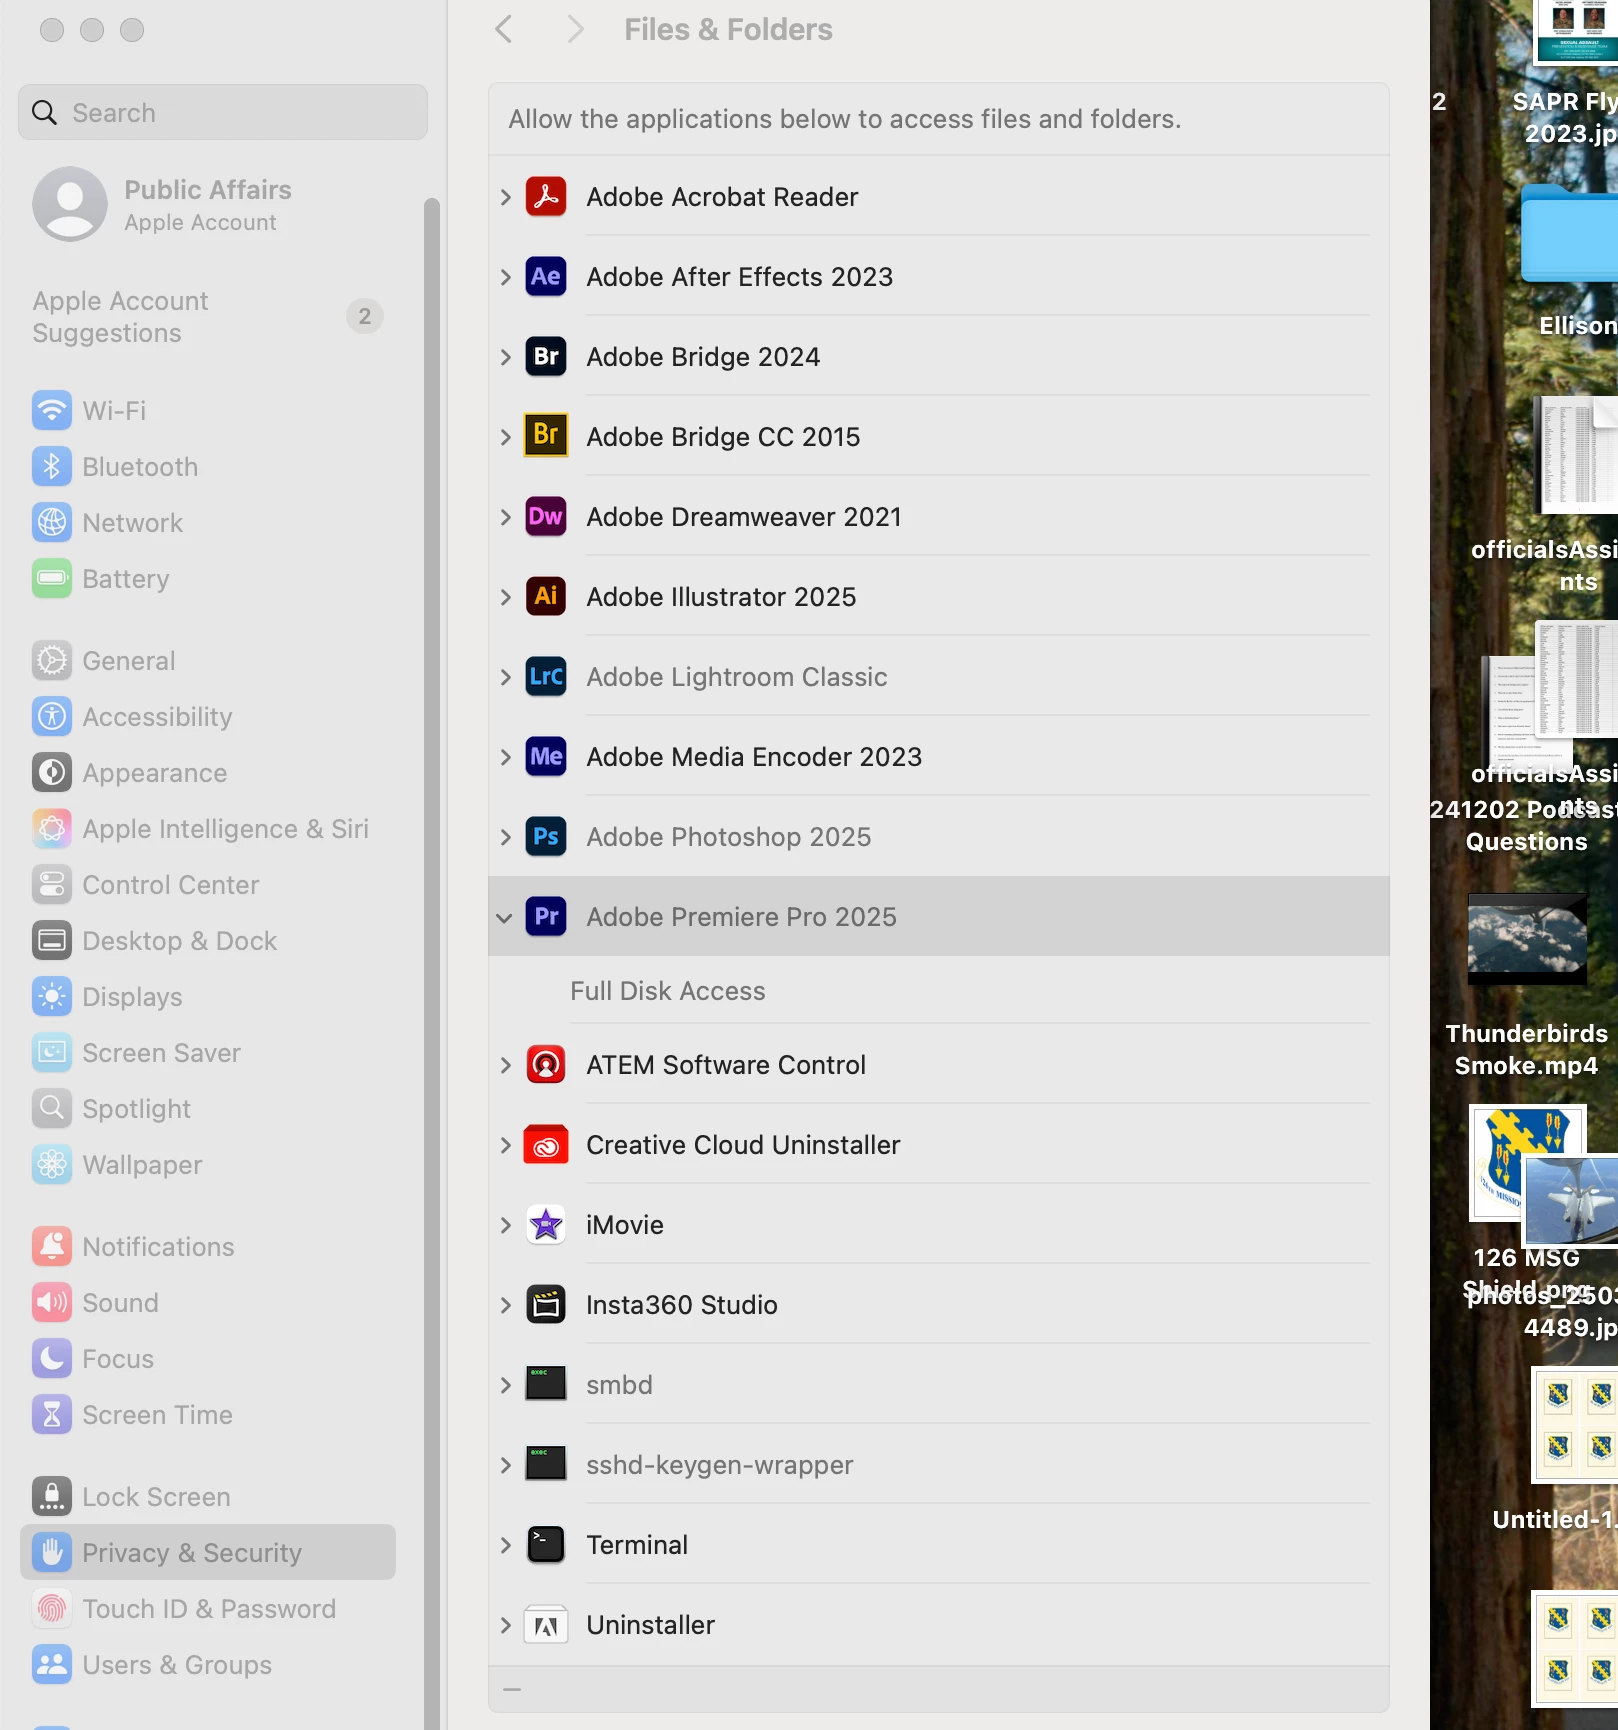Click the Terminal app icon
Viewport: 1618px width, 1730px height.
coord(546,1545)
